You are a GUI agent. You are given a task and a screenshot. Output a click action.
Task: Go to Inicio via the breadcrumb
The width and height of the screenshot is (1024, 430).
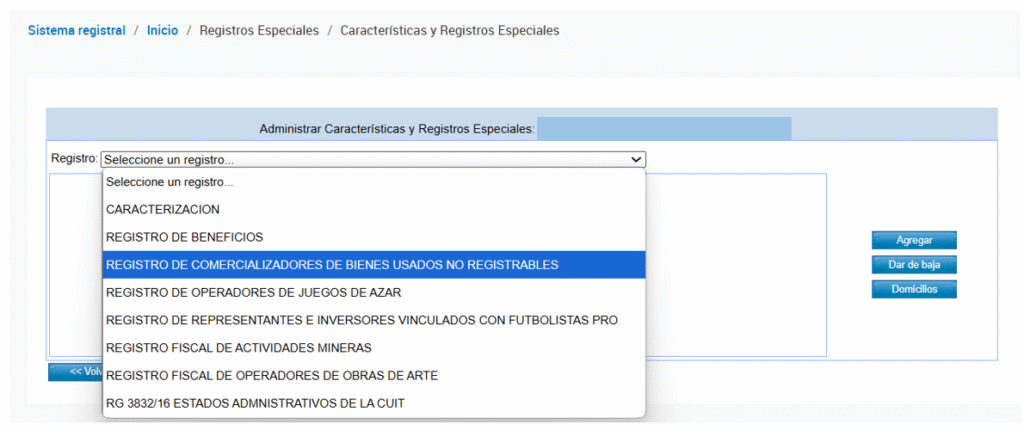tap(162, 31)
